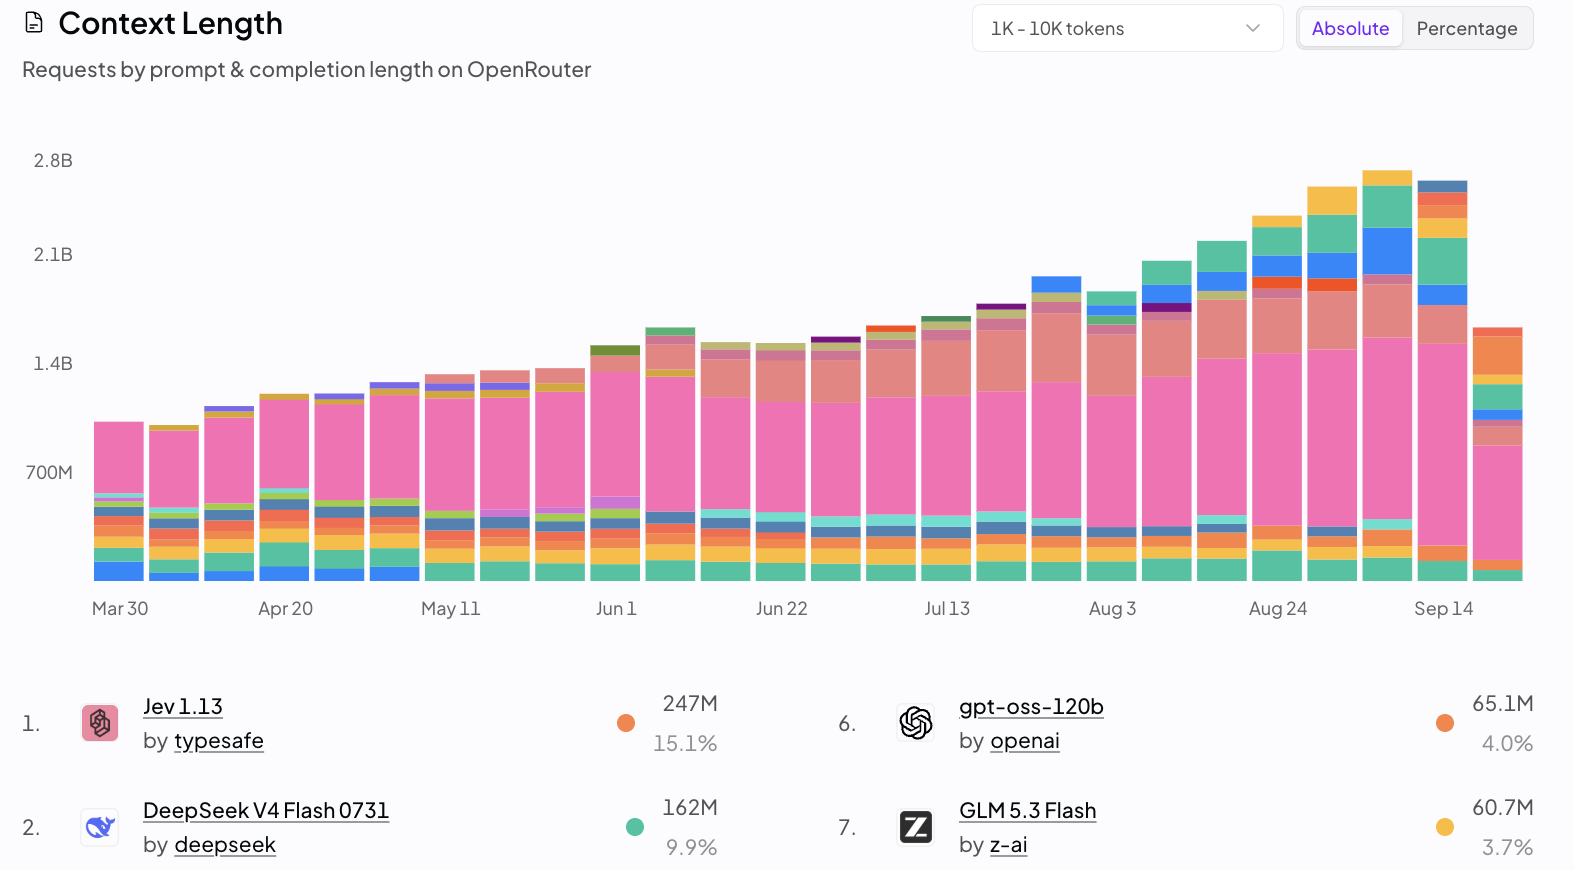Open the typesafe author link
The image size is (1574, 870).
coord(219,741)
